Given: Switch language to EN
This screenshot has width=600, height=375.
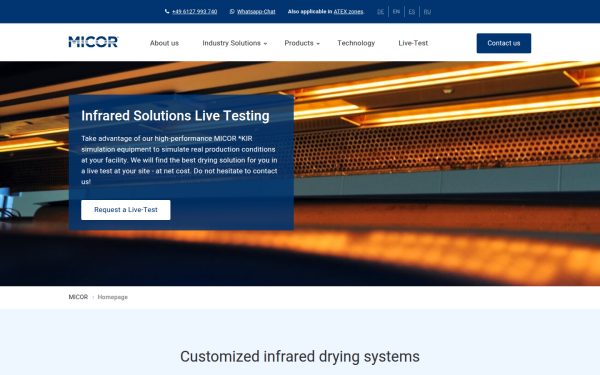Looking at the screenshot, I should [x=396, y=11].
